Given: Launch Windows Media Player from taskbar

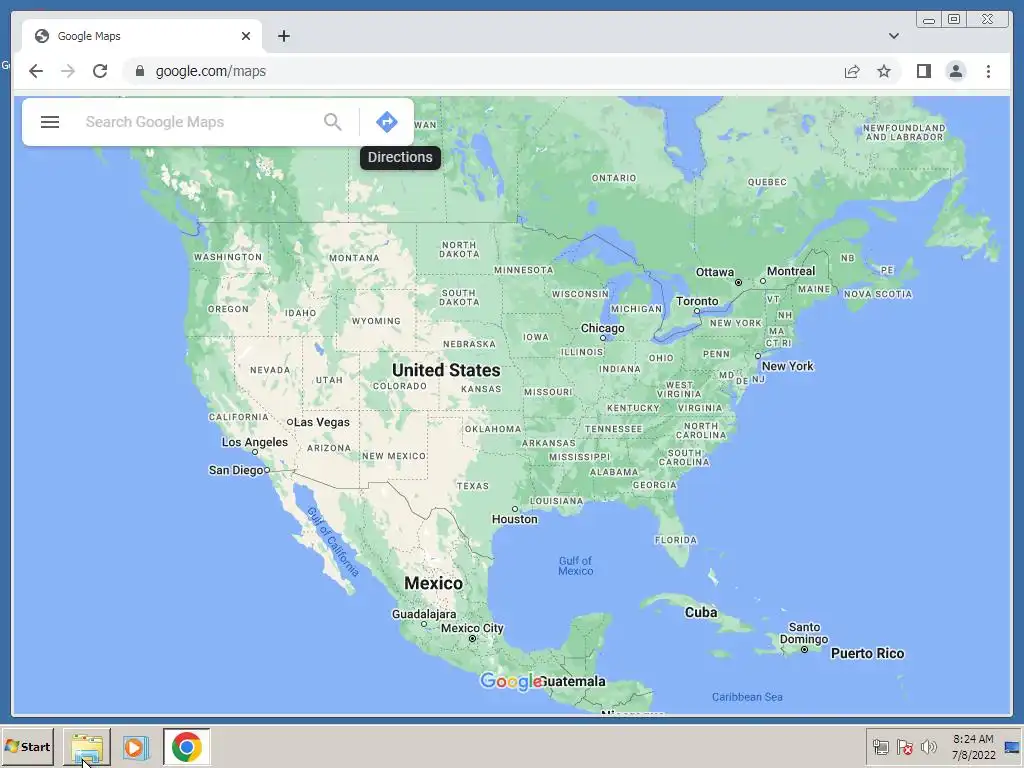Looking at the screenshot, I should click(136, 746).
